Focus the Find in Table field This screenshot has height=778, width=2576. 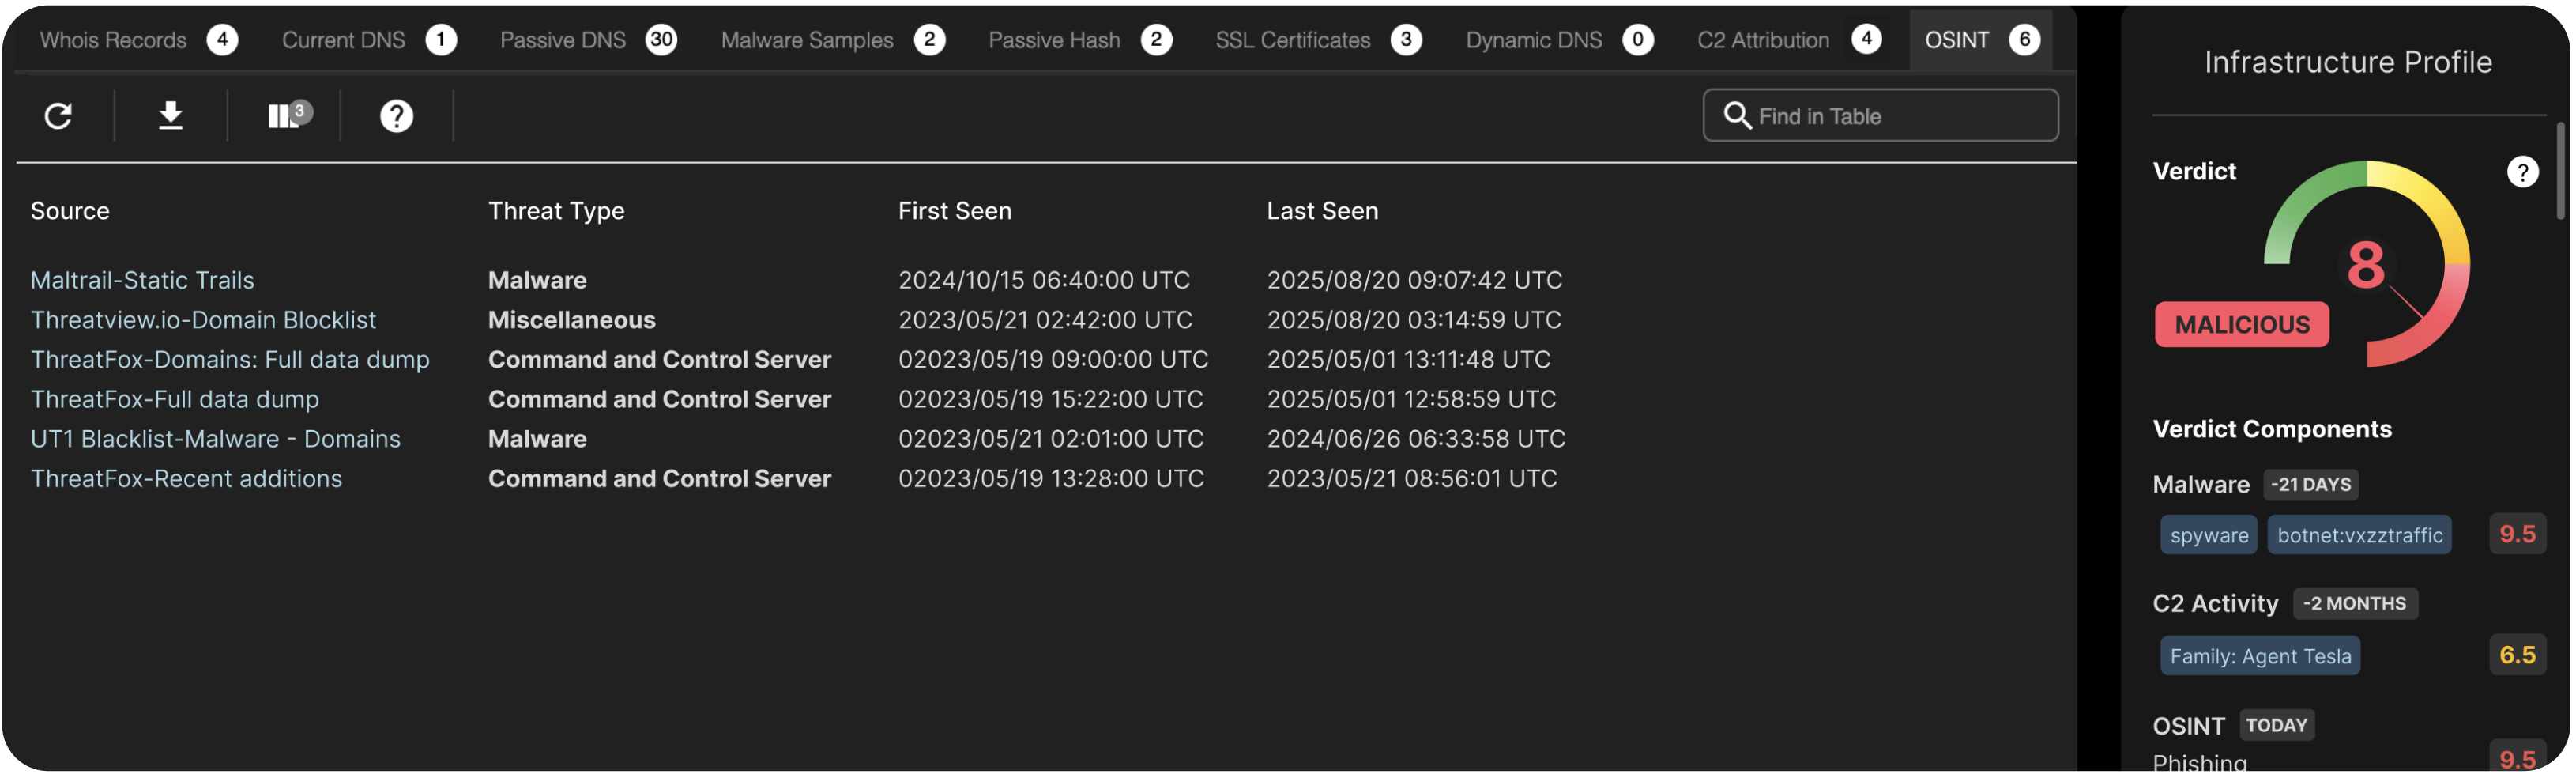pyautogui.click(x=1880, y=116)
